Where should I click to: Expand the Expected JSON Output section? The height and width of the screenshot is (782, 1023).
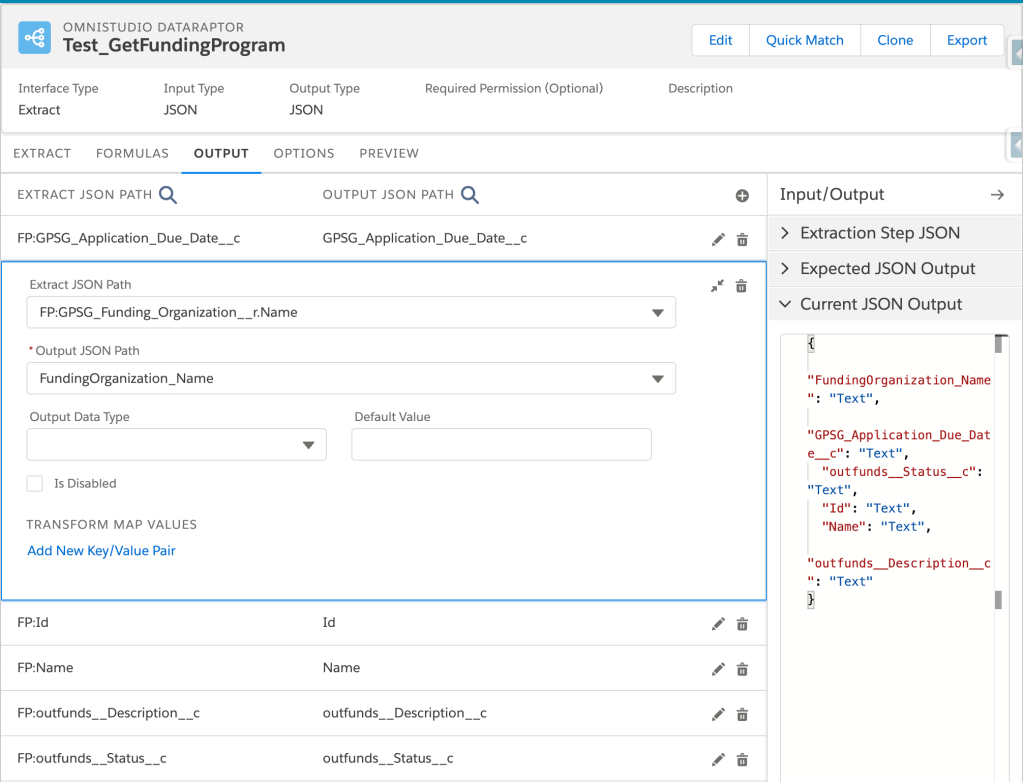(887, 269)
